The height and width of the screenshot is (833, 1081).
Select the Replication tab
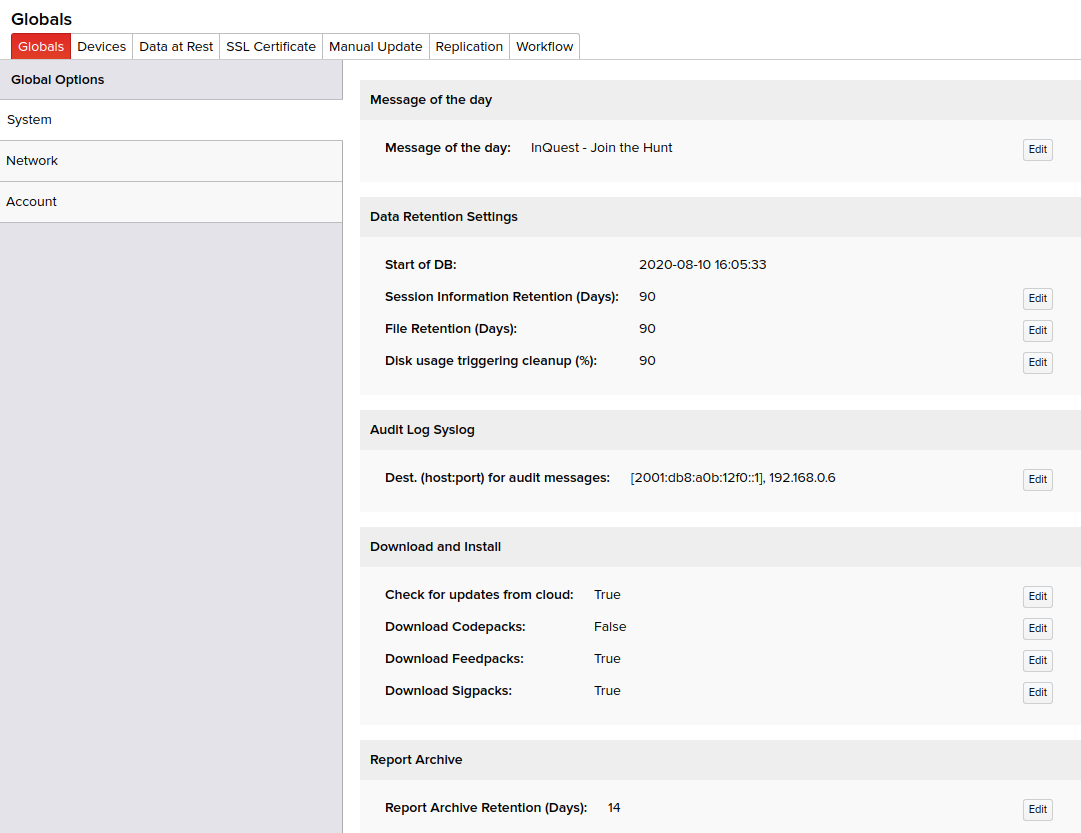coord(469,47)
